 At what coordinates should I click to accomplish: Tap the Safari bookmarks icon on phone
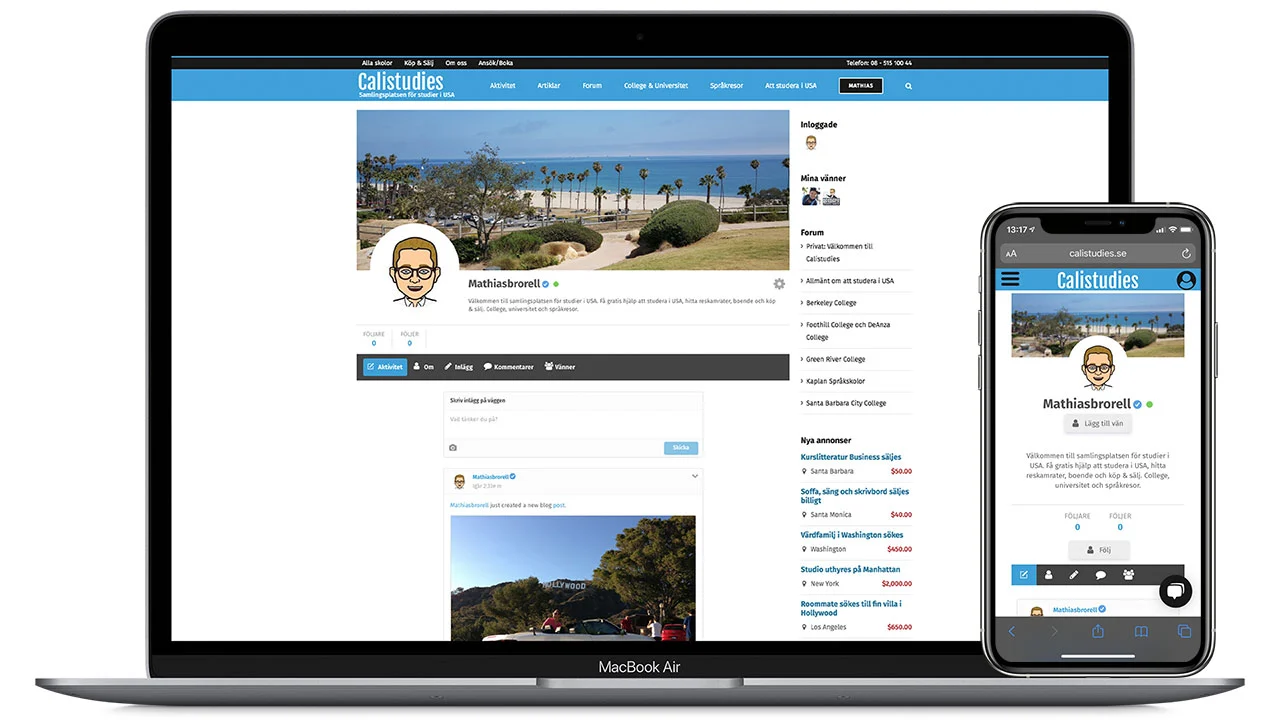tap(1141, 632)
